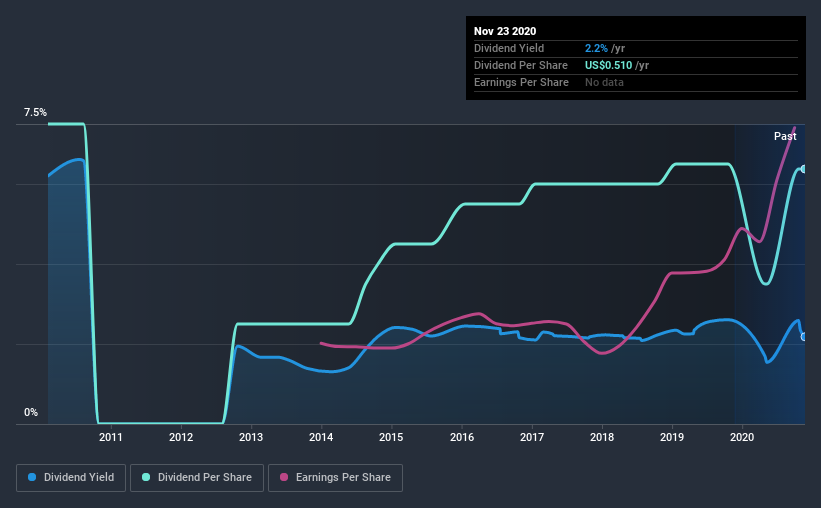
Task: Click the blue dot beside Dividend Yield legend
Action: [31, 478]
